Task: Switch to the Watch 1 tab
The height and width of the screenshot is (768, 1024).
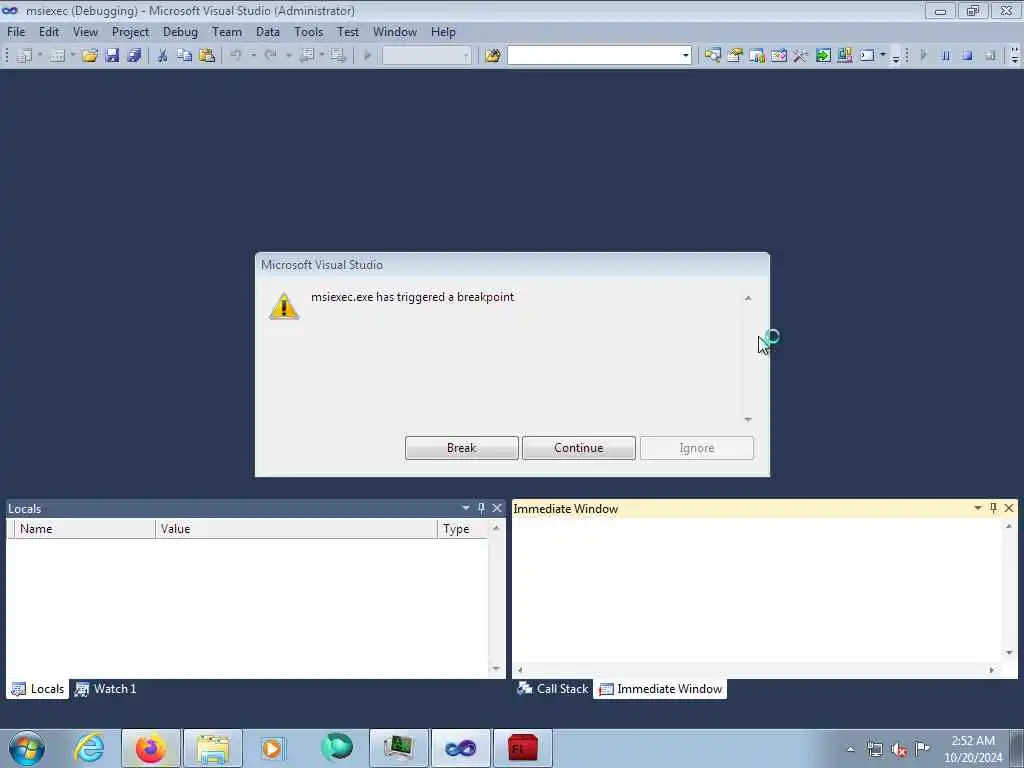Action: [106, 689]
